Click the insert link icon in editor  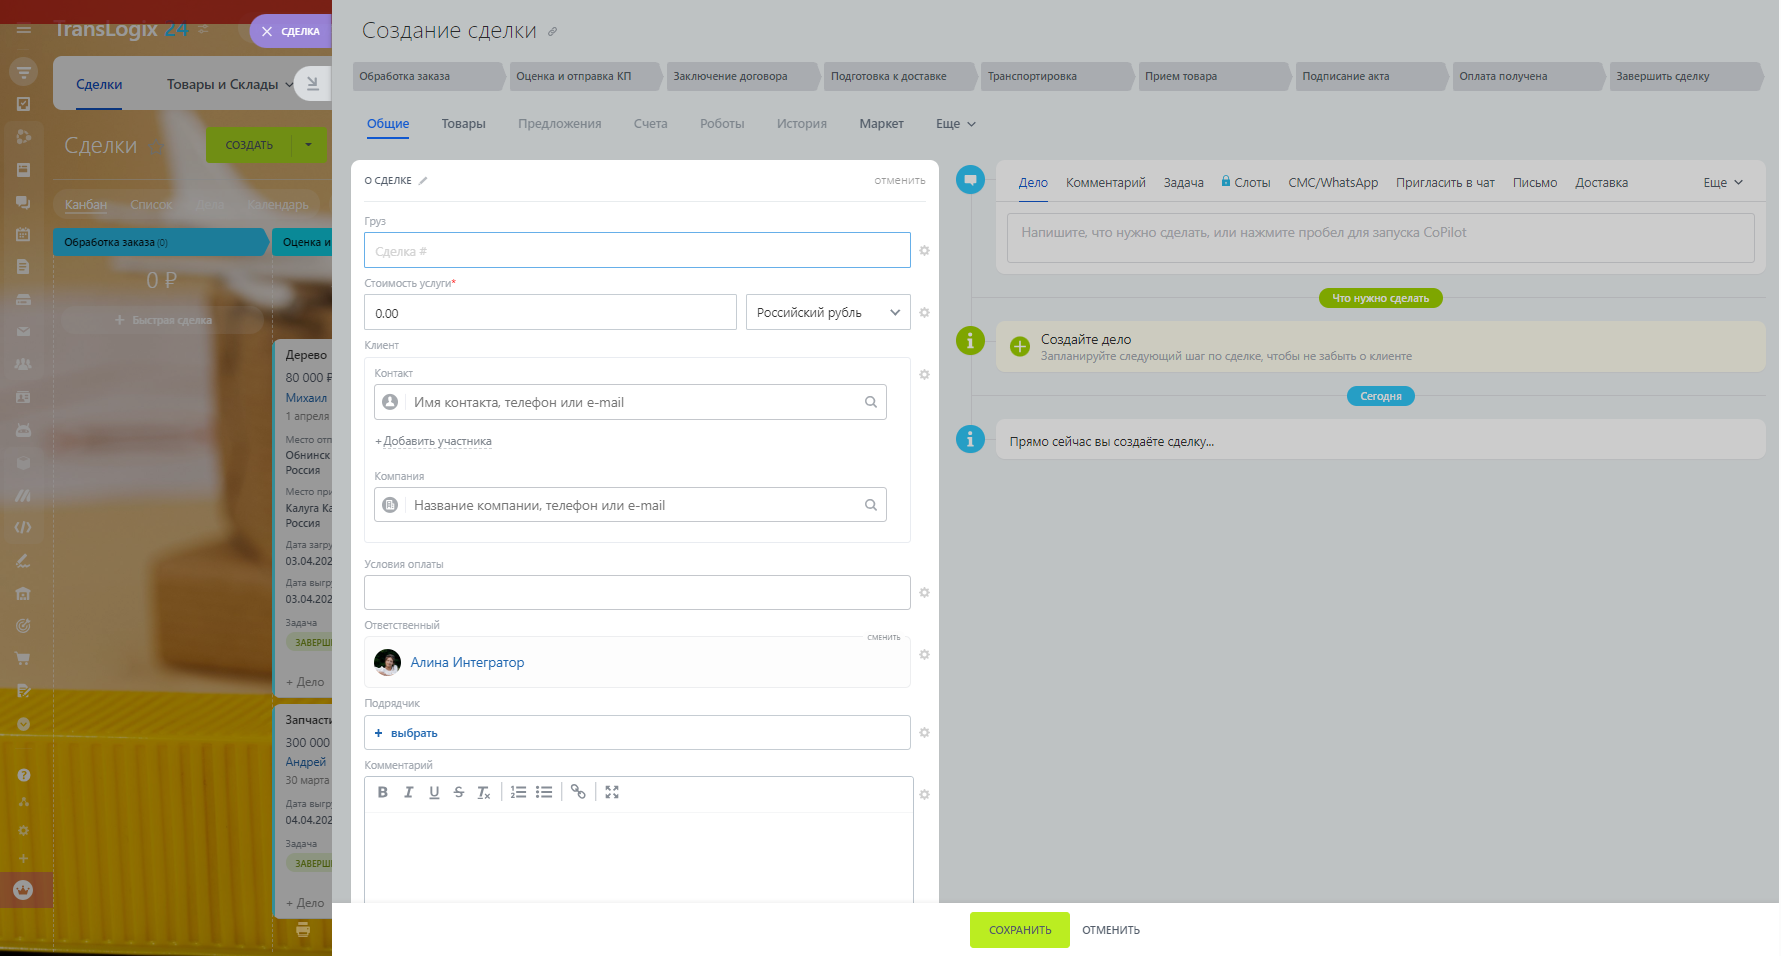[x=578, y=792]
